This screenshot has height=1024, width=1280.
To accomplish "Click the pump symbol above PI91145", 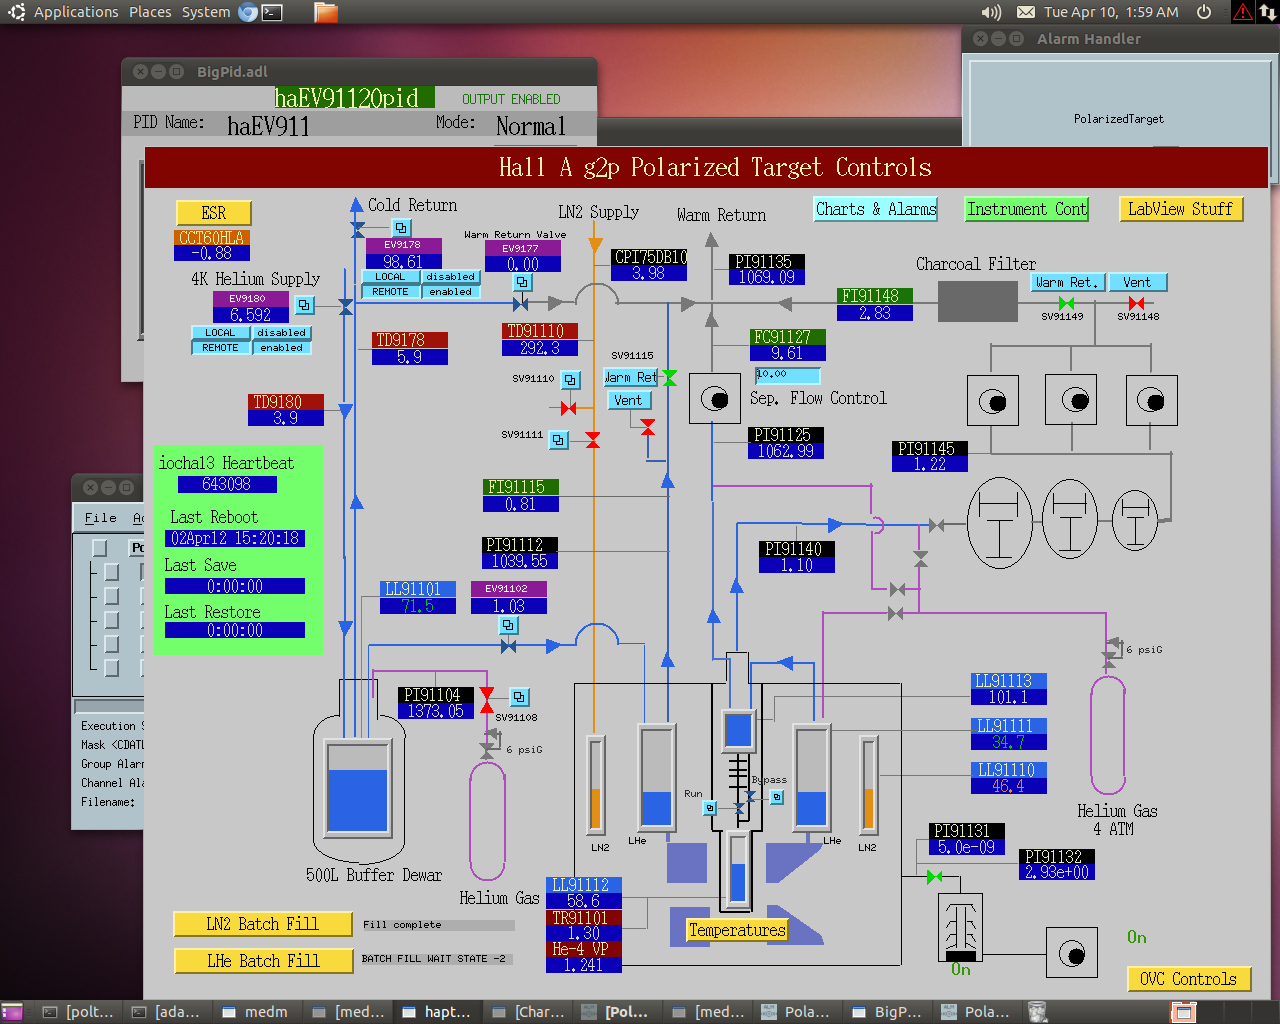I will (x=993, y=401).
